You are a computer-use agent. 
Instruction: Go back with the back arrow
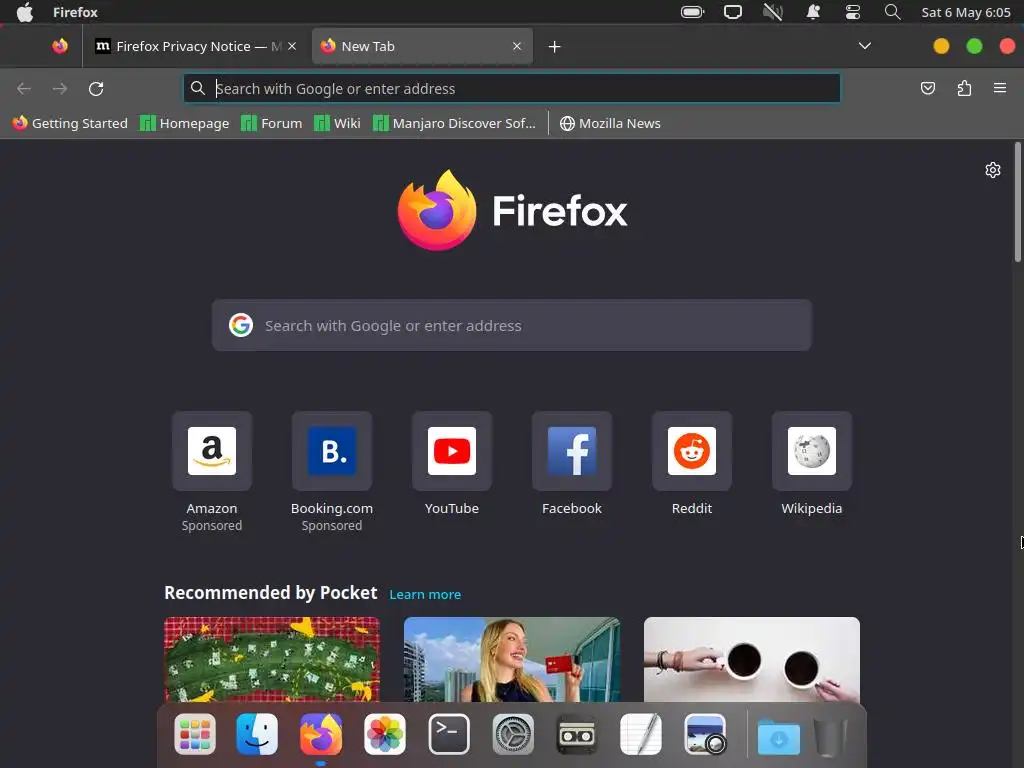coord(24,88)
